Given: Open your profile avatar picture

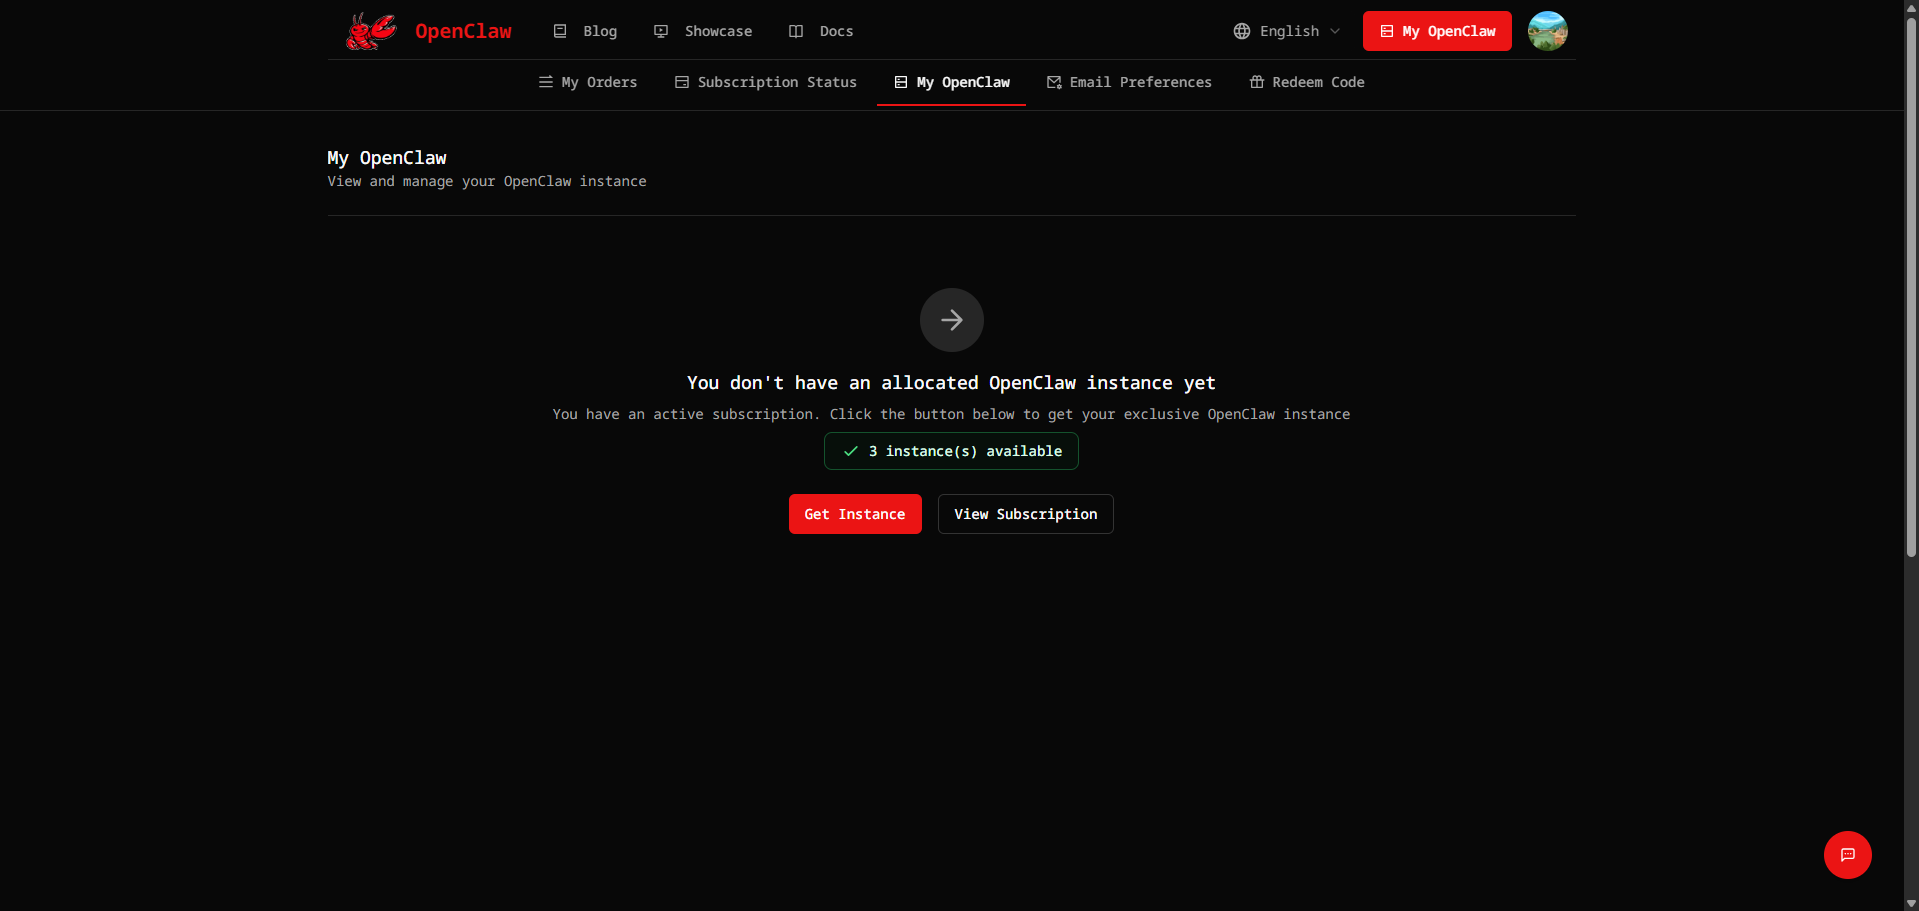Looking at the screenshot, I should (1546, 31).
